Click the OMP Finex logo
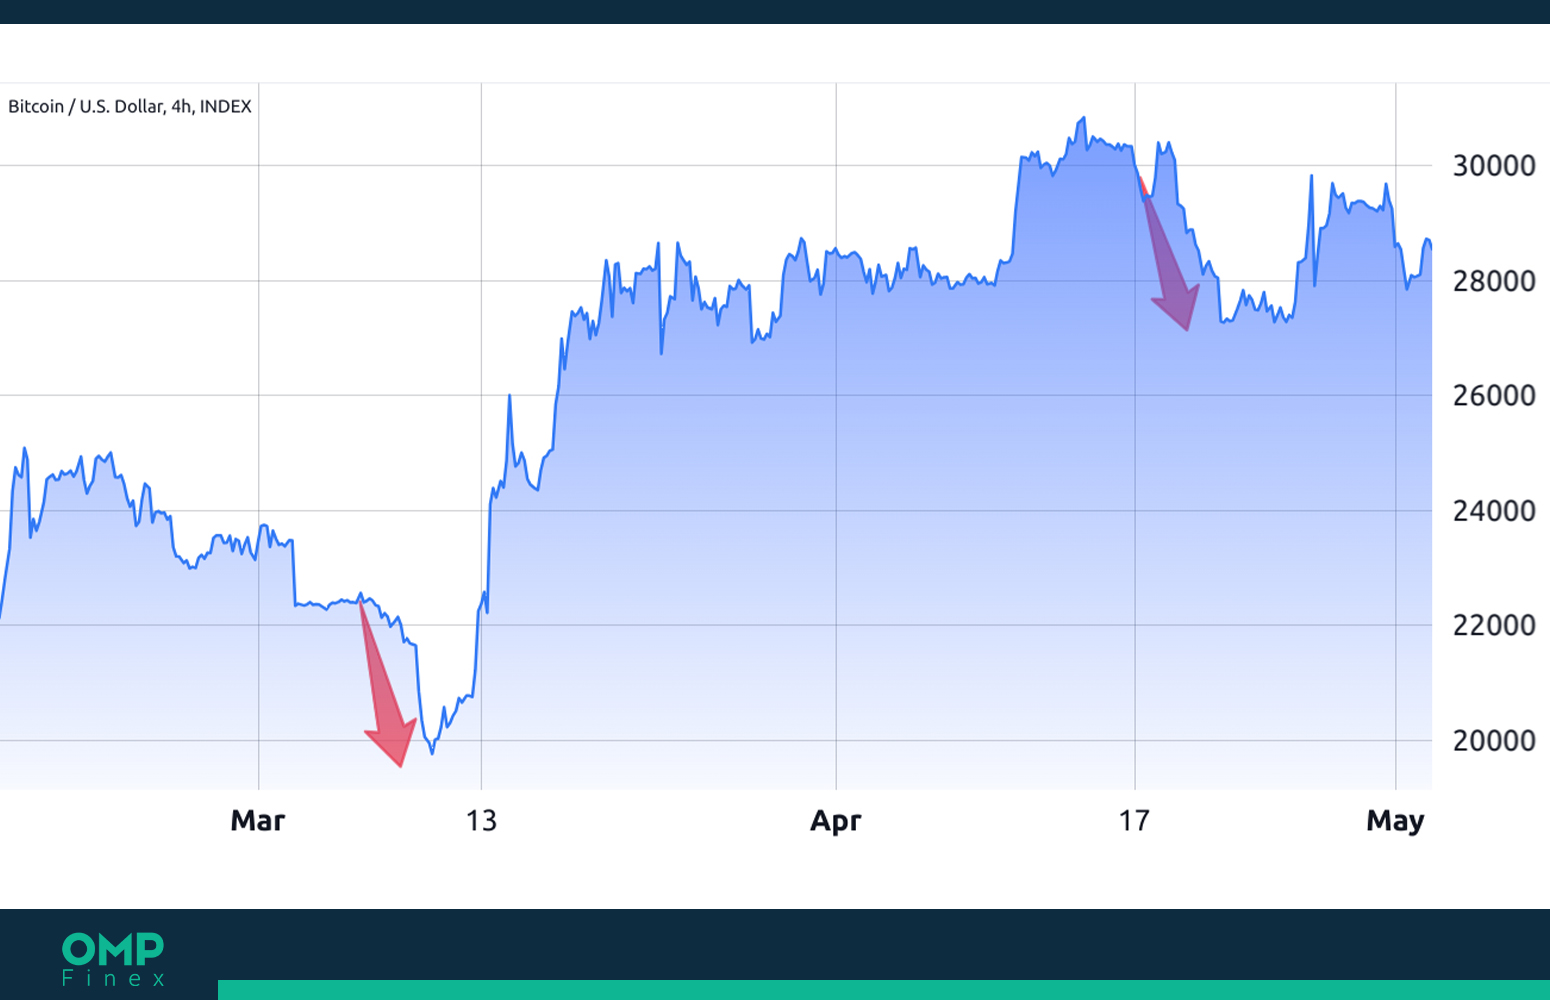 113,960
